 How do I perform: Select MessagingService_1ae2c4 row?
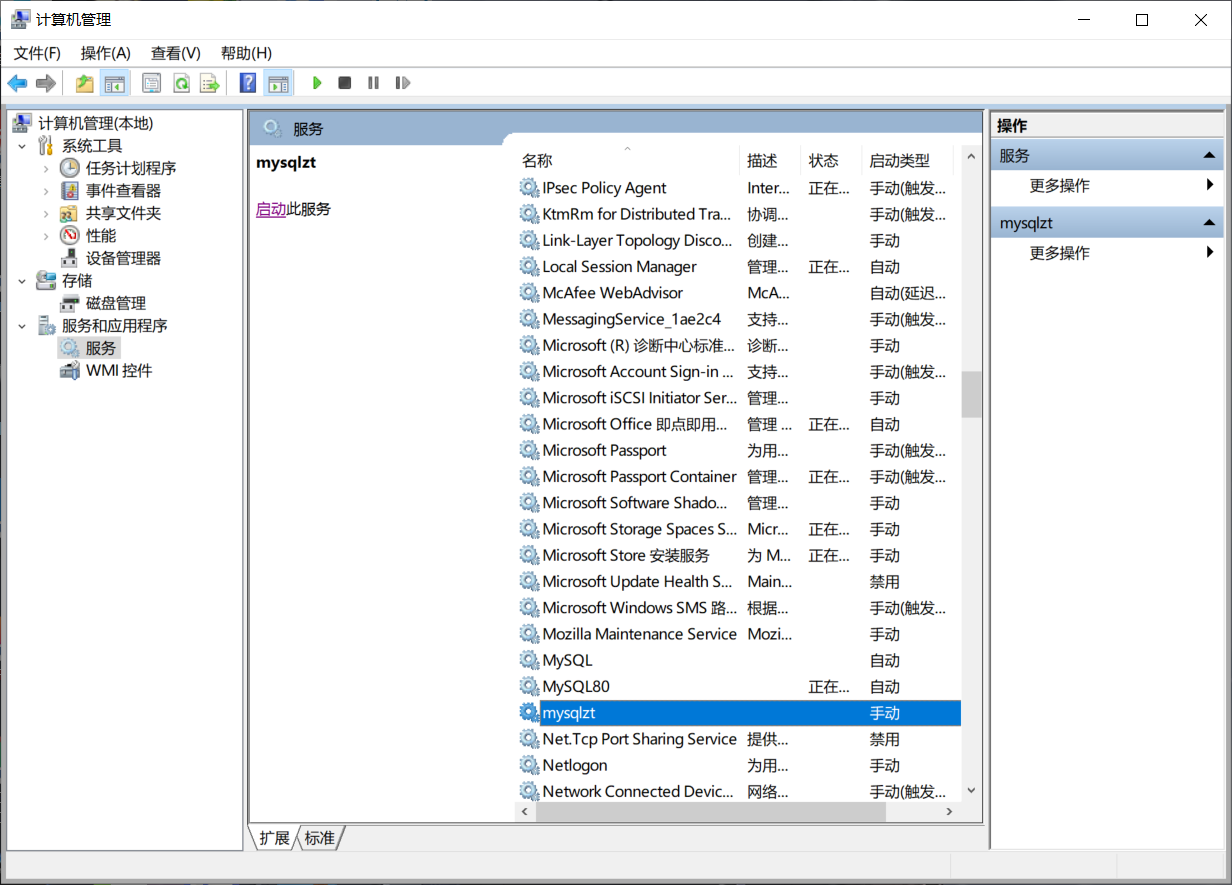pos(739,320)
